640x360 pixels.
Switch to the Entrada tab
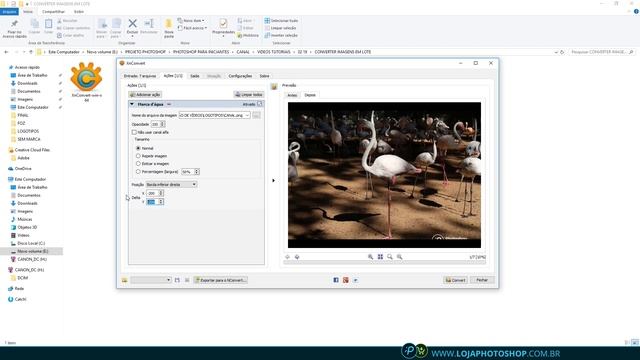140,76
